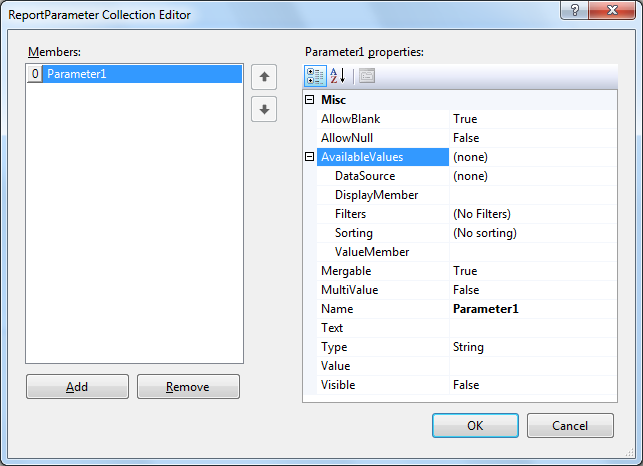Image resolution: width=643 pixels, height=466 pixels.
Task: Click the dialog Help question mark
Action: [x=575, y=10]
